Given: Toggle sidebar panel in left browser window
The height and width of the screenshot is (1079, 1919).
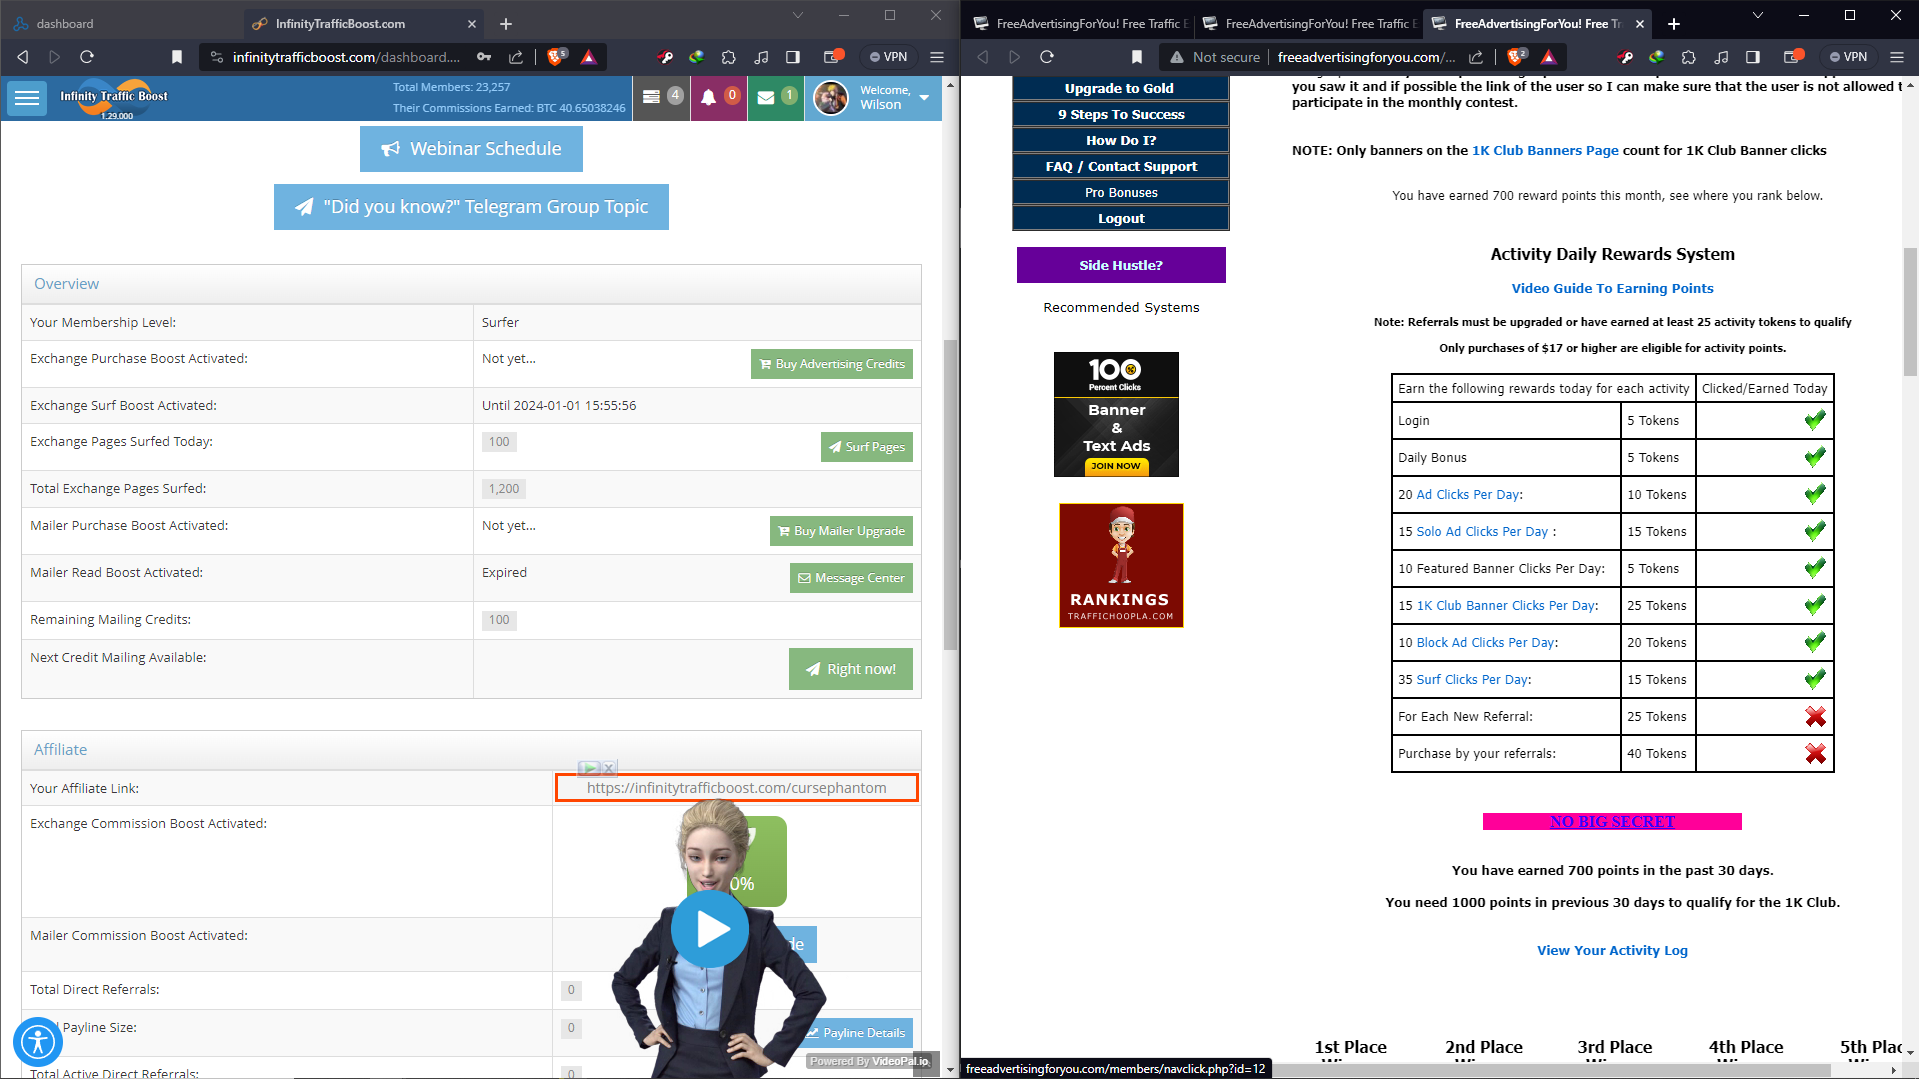Looking at the screenshot, I should (x=793, y=57).
